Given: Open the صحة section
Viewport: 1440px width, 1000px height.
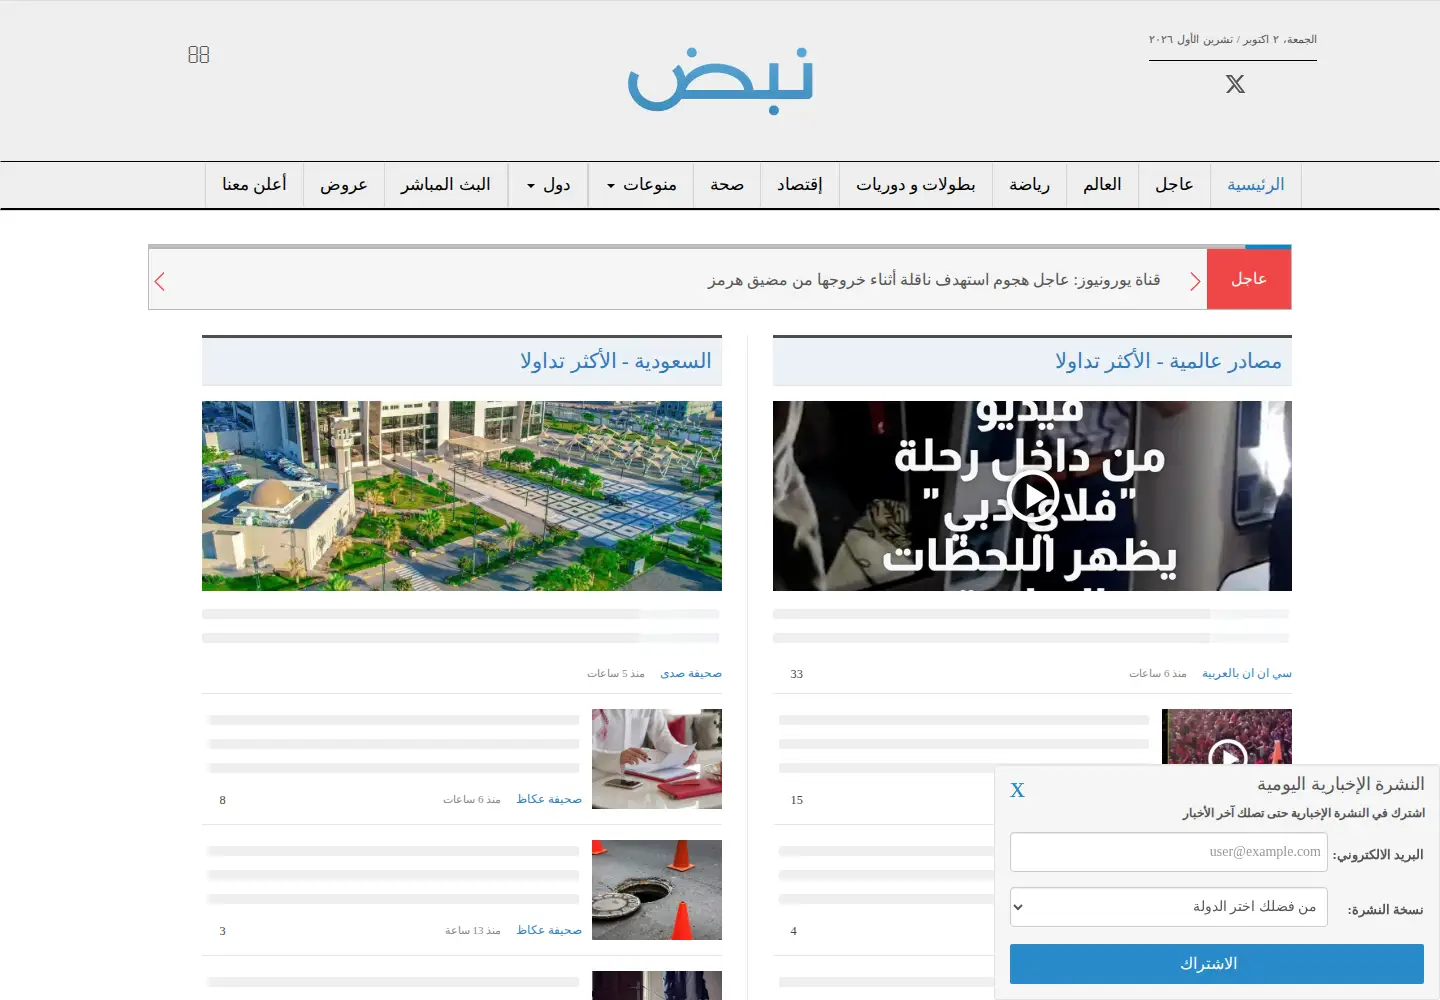Looking at the screenshot, I should [x=727, y=185].
